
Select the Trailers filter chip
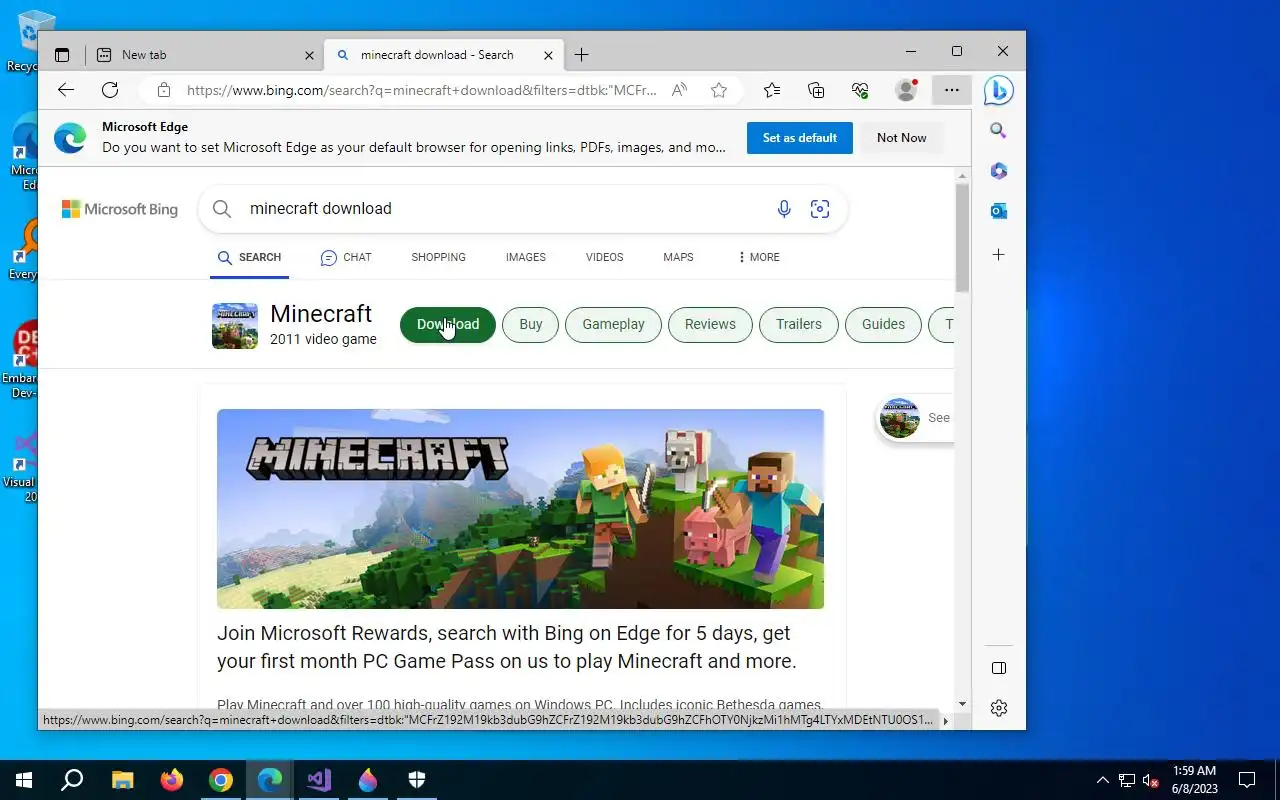[x=799, y=324]
